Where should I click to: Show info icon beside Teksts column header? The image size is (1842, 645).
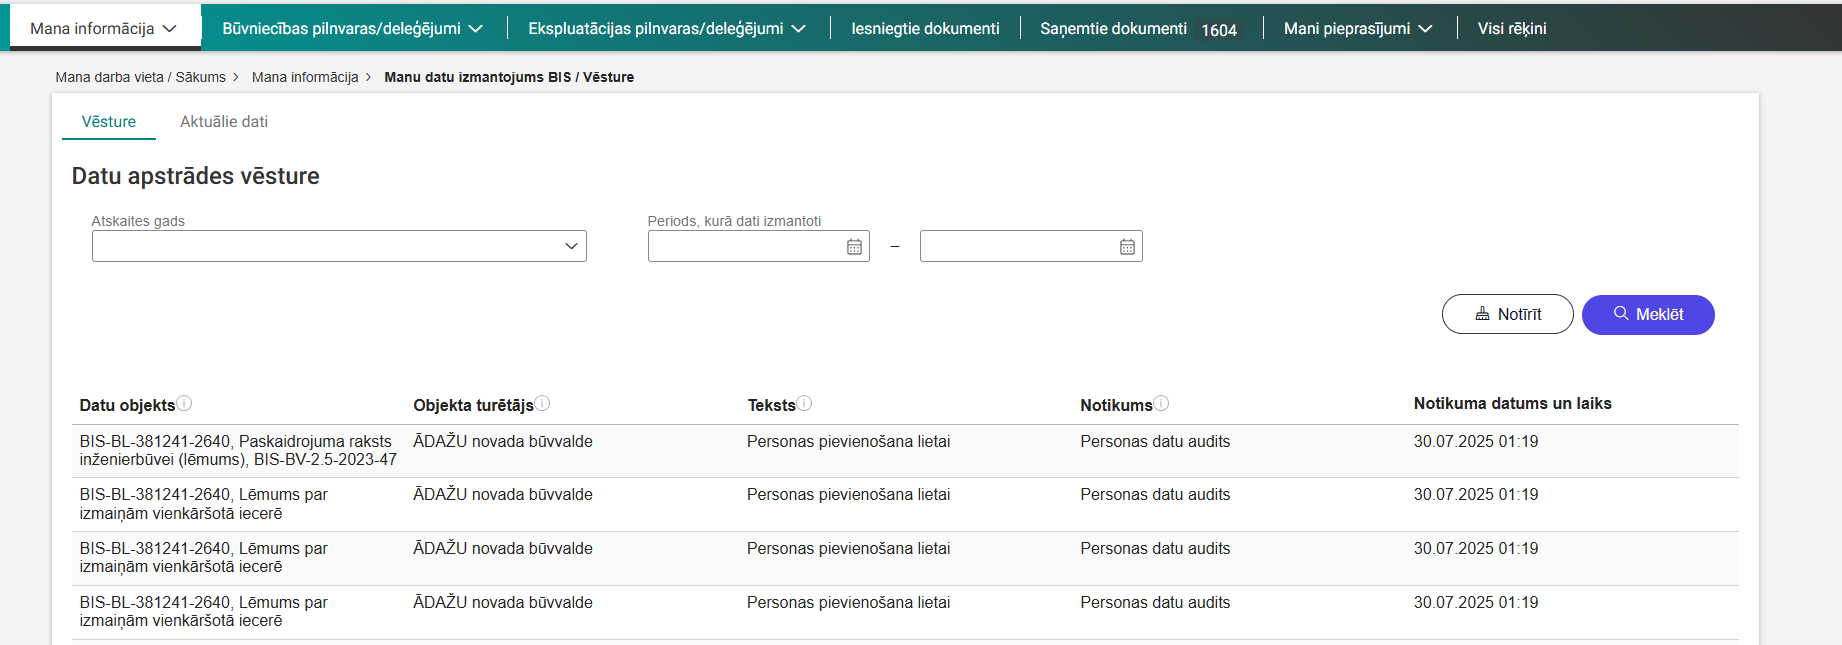[804, 404]
